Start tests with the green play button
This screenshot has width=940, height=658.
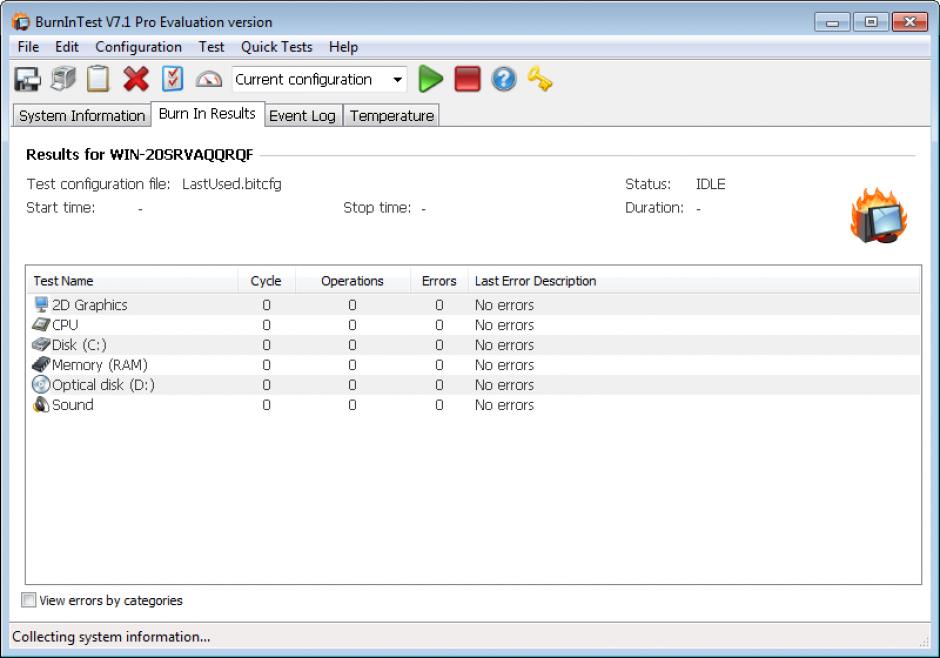(430, 79)
